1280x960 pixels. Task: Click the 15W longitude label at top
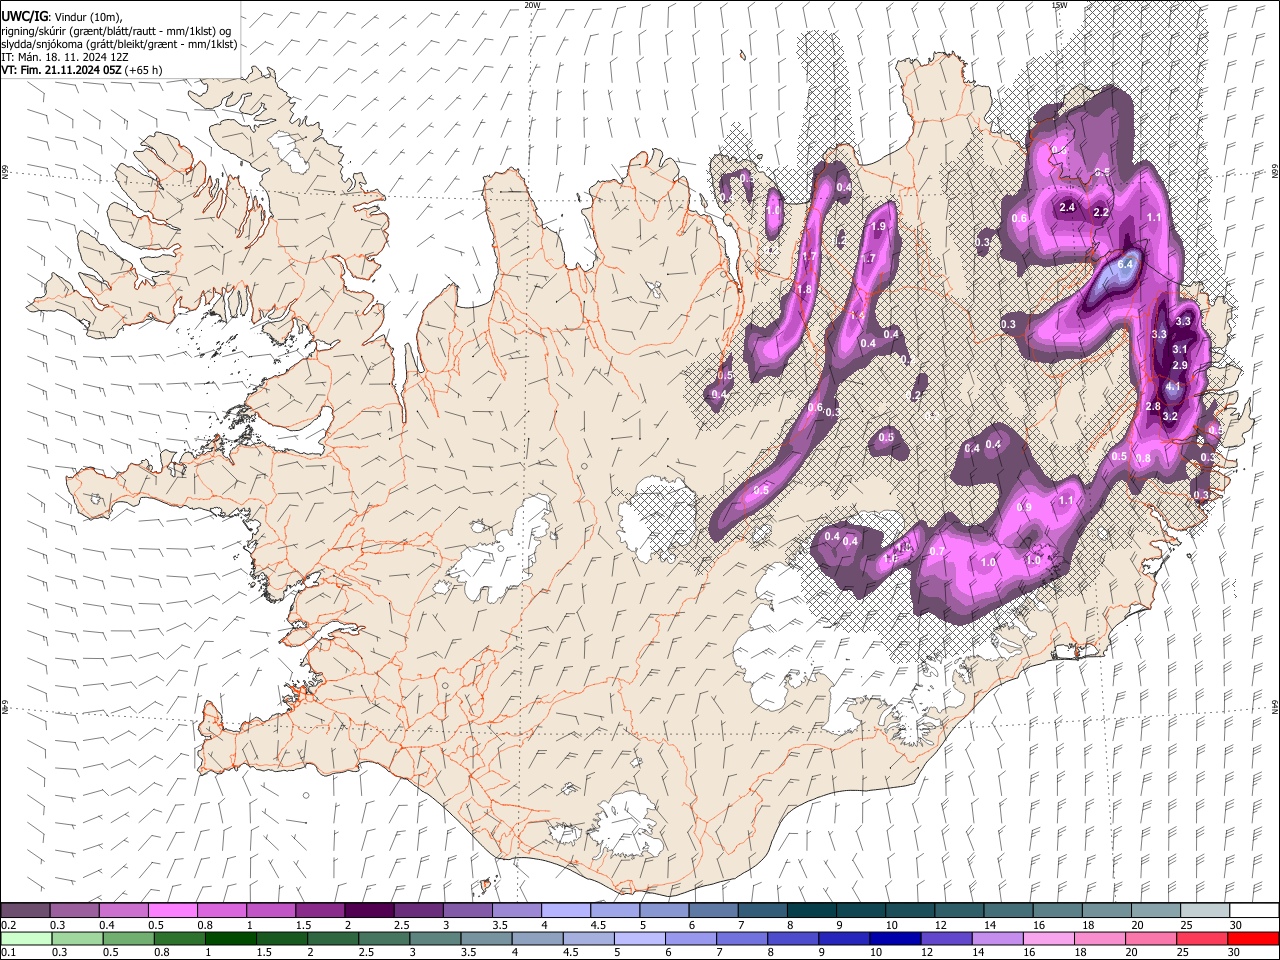(1059, 5)
